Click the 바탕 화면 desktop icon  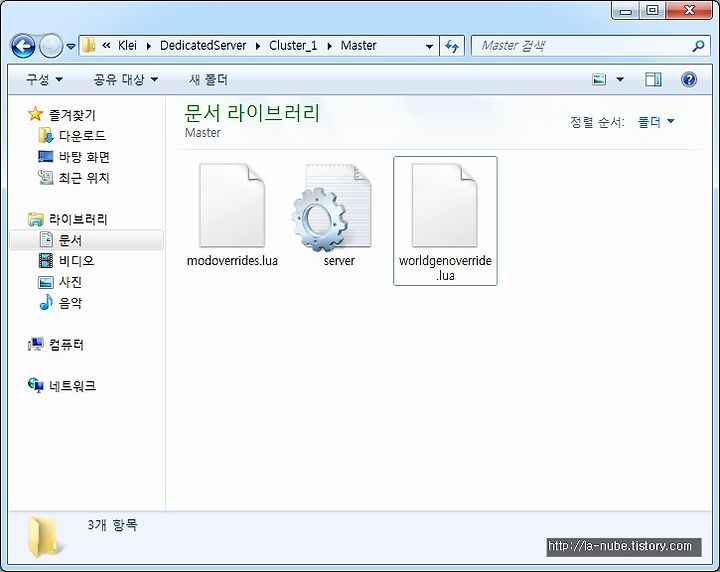45,157
